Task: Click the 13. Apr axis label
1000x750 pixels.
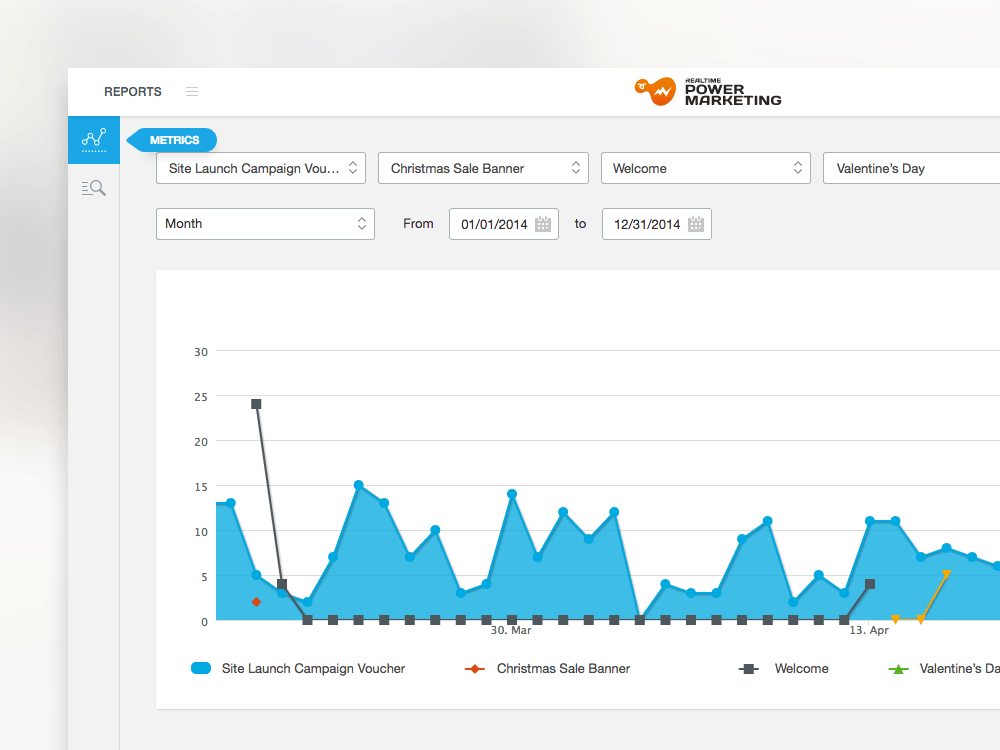Action: (x=869, y=630)
